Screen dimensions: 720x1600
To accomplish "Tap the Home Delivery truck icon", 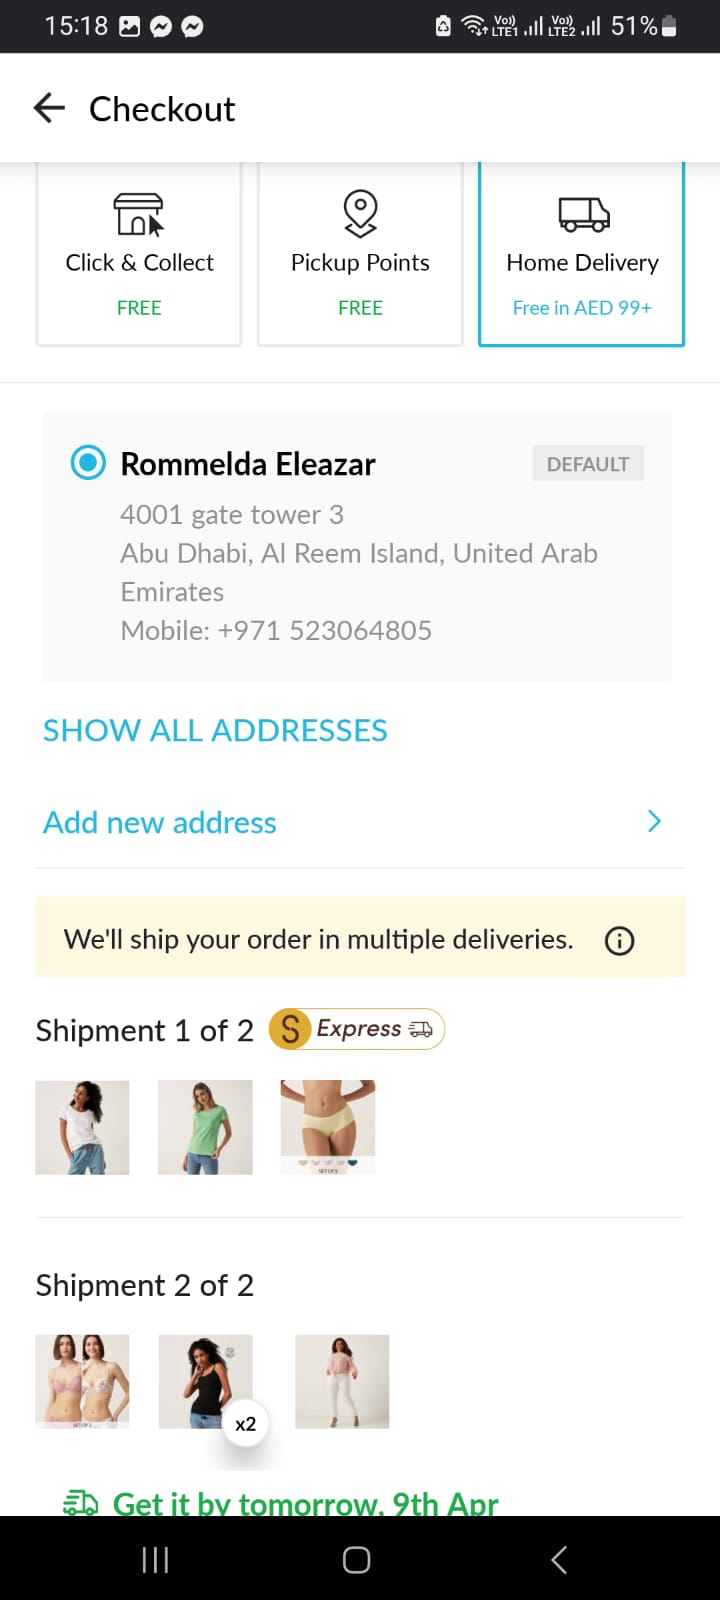I will (x=583, y=214).
